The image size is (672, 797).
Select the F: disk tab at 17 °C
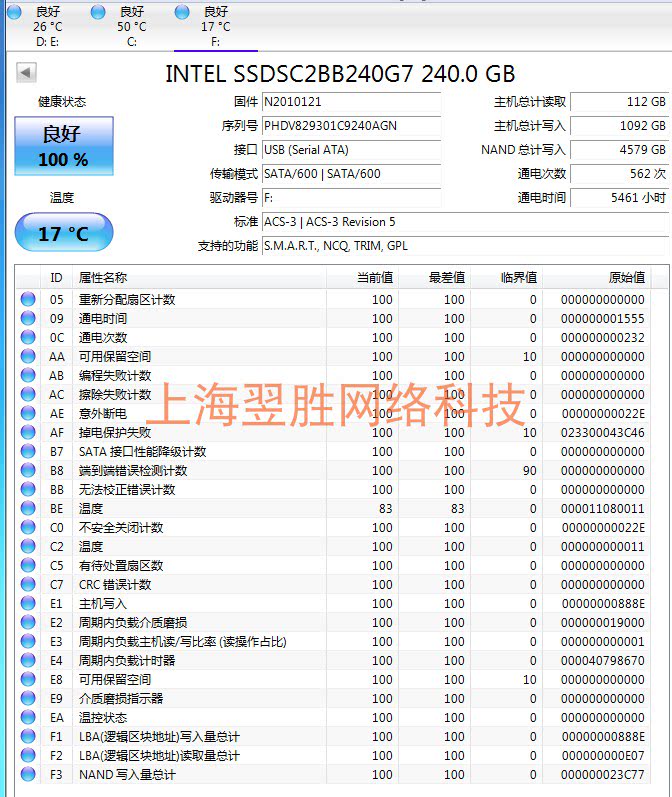[216, 26]
